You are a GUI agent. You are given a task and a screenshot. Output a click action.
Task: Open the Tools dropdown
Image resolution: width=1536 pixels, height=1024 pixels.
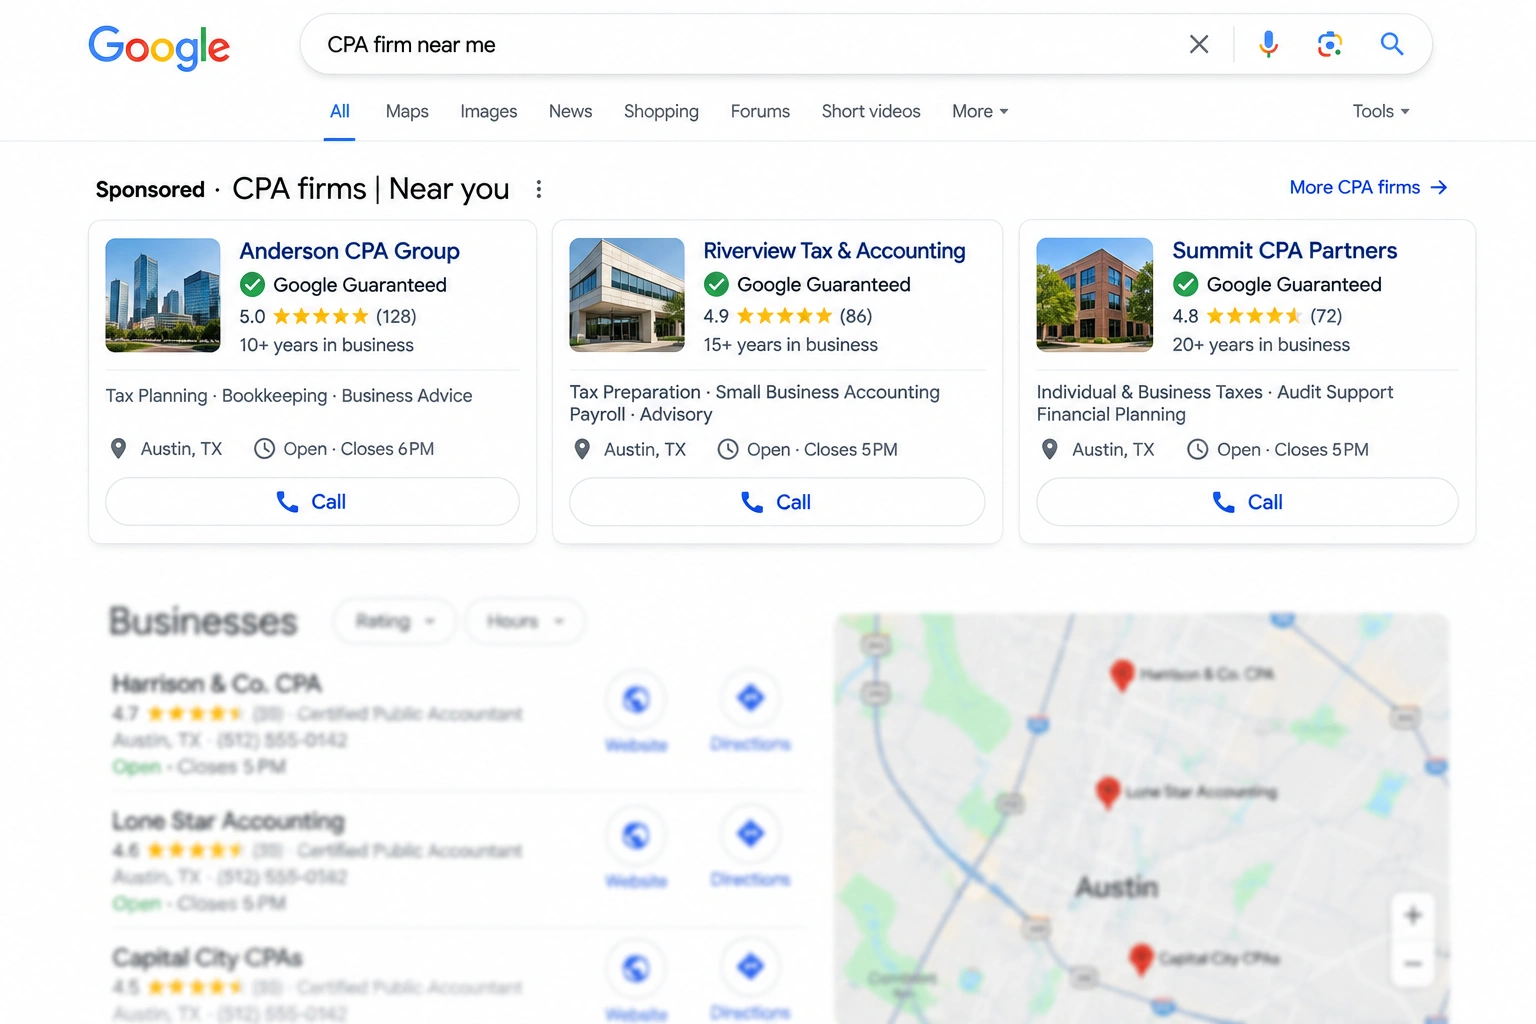tap(1381, 111)
